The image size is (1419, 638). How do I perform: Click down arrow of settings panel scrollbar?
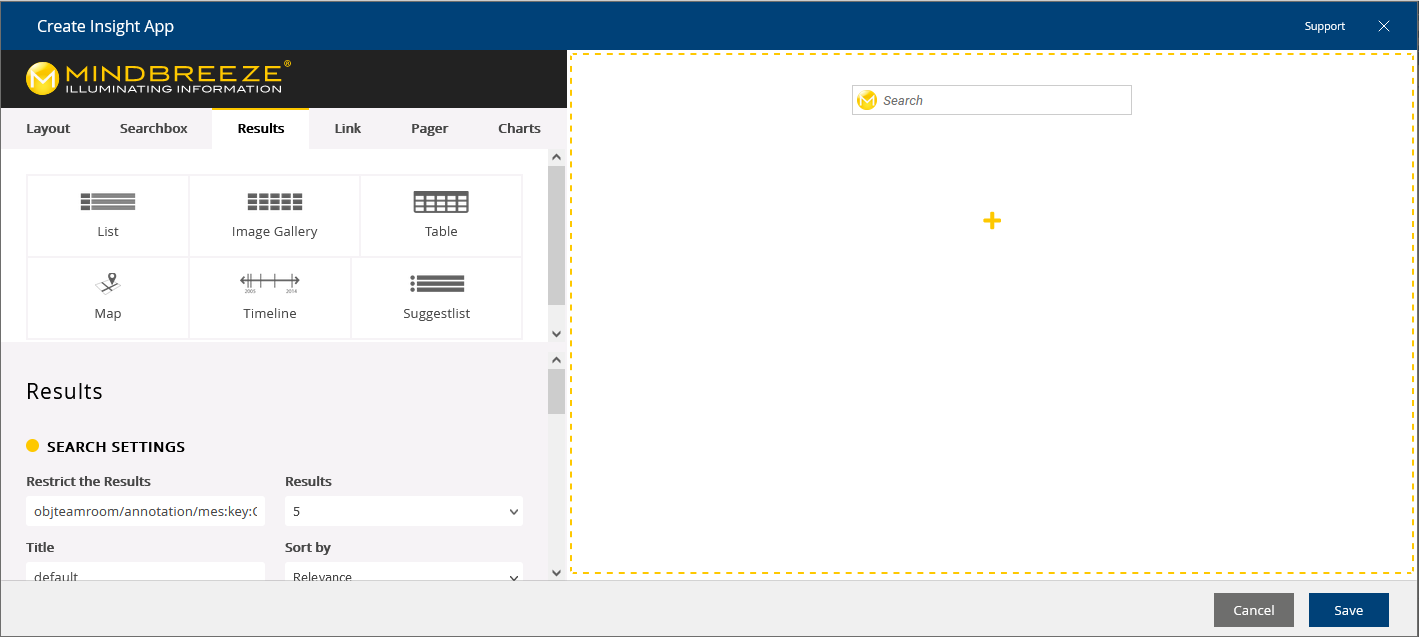pos(557,573)
